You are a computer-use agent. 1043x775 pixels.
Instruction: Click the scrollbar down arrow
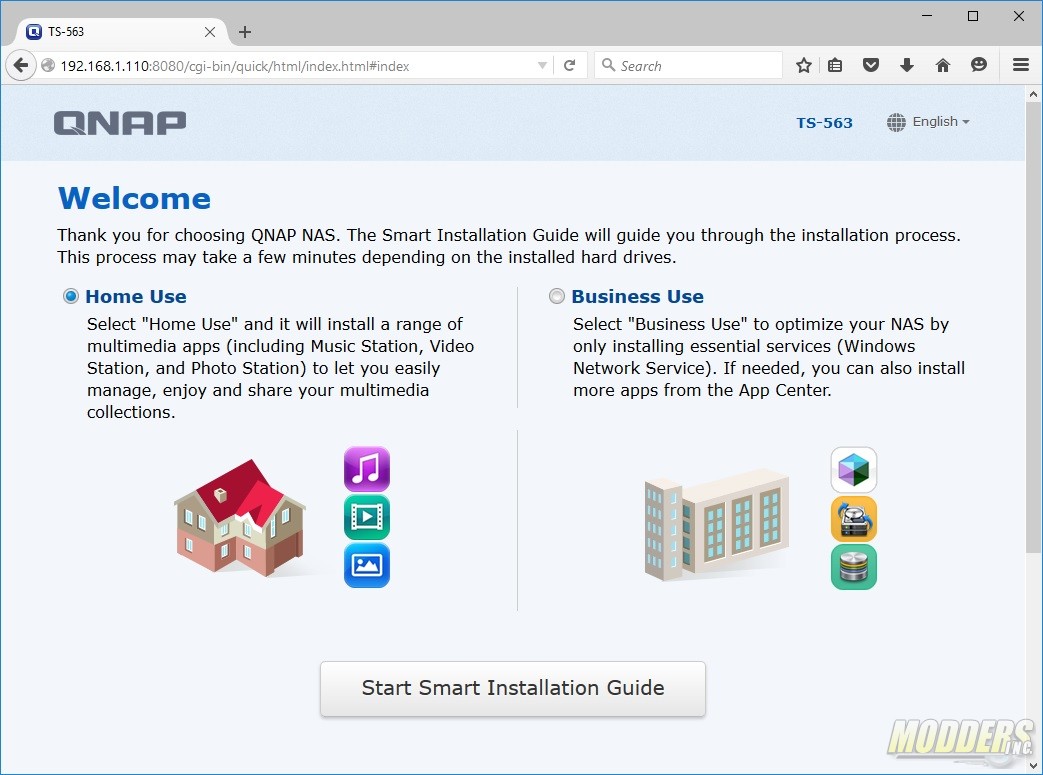[x=1033, y=766]
